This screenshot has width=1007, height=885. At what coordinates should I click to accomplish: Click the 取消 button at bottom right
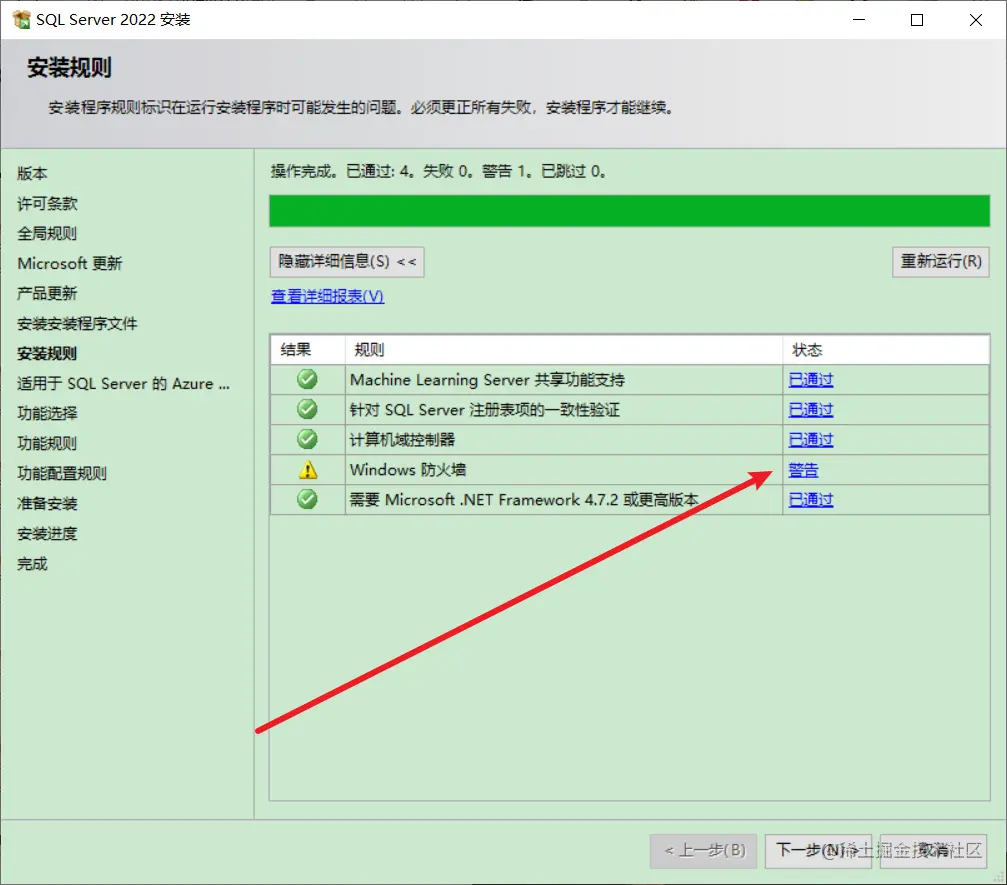933,851
